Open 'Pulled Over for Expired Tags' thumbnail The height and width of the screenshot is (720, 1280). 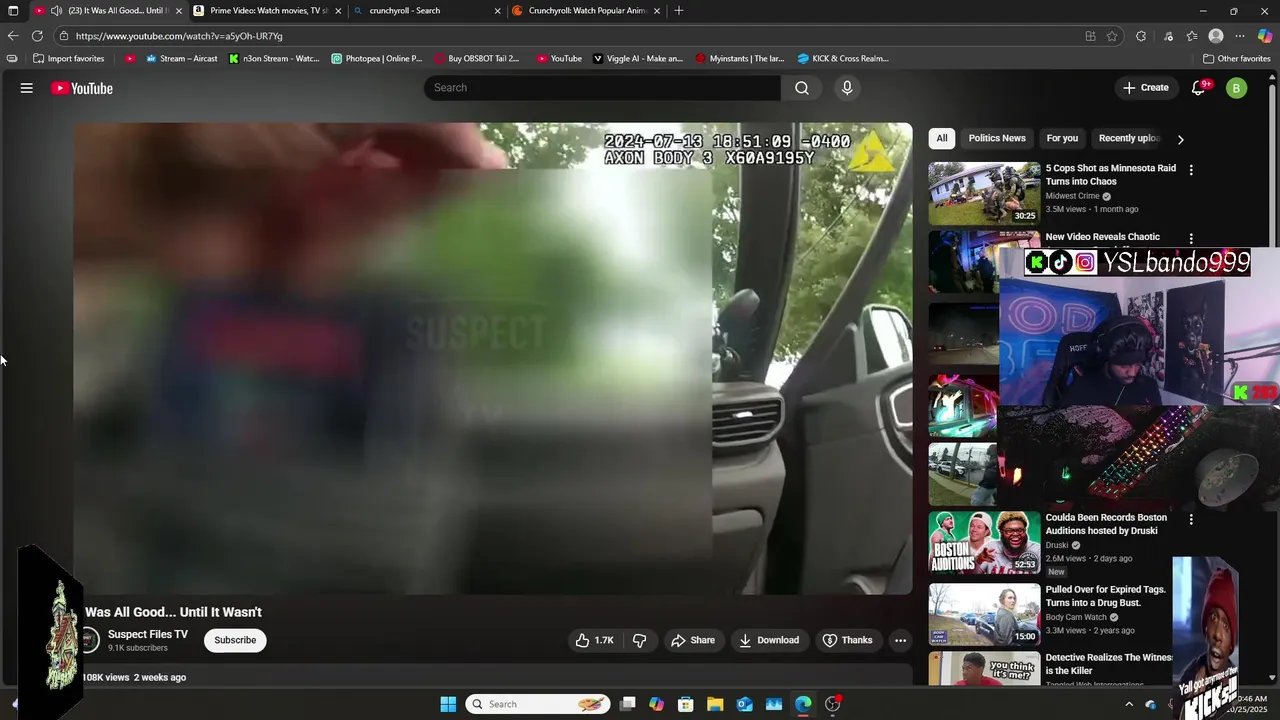tap(984, 613)
